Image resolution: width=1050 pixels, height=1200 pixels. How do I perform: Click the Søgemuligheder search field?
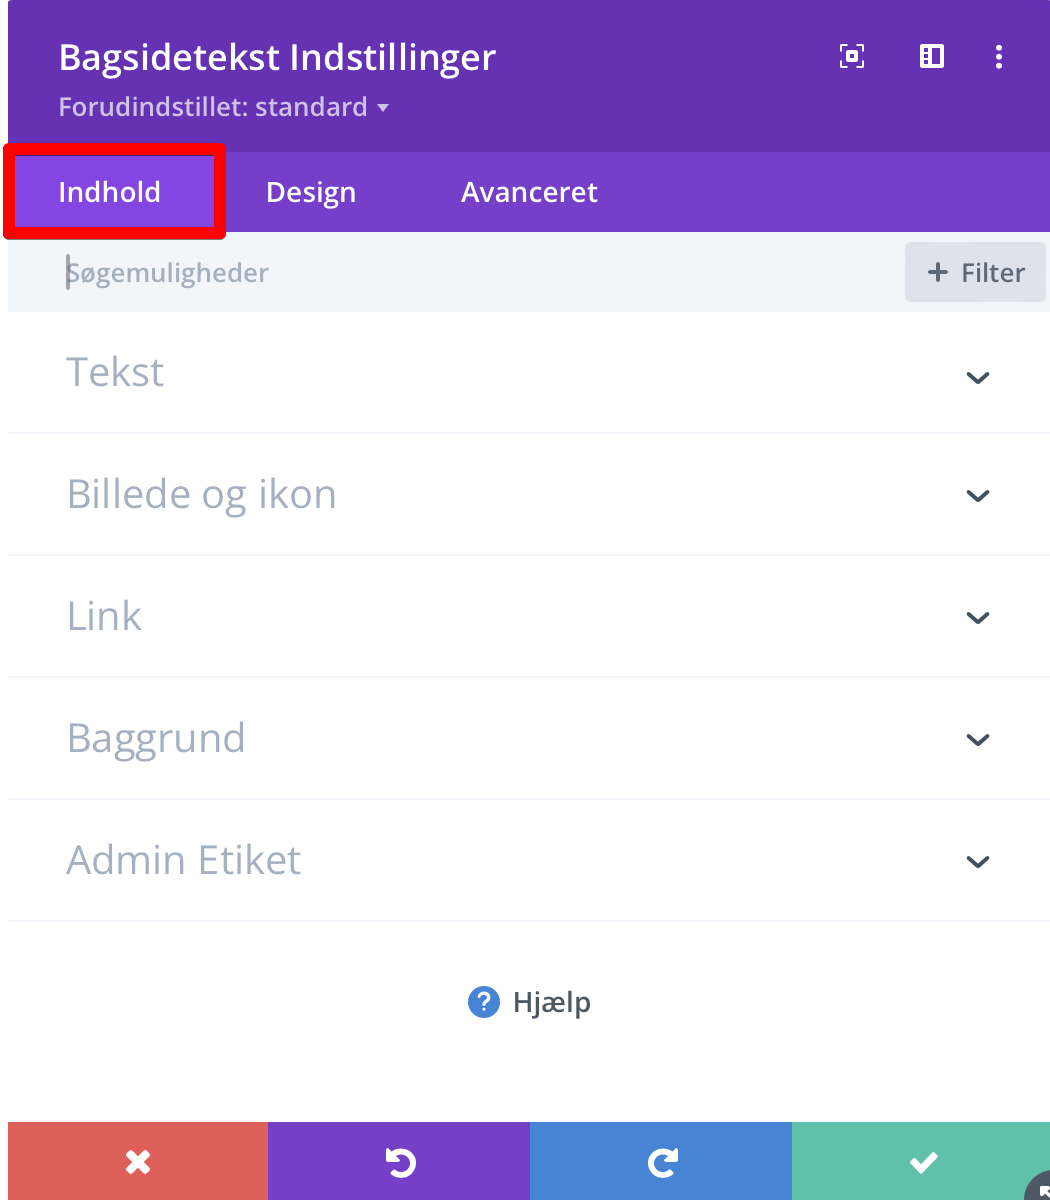tap(400, 273)
